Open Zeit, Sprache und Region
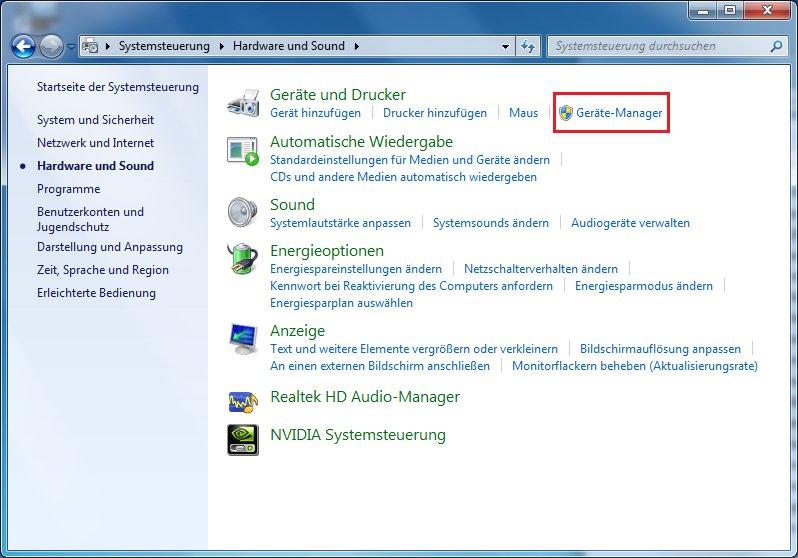The image size is (798, 558). pos(102,270)
